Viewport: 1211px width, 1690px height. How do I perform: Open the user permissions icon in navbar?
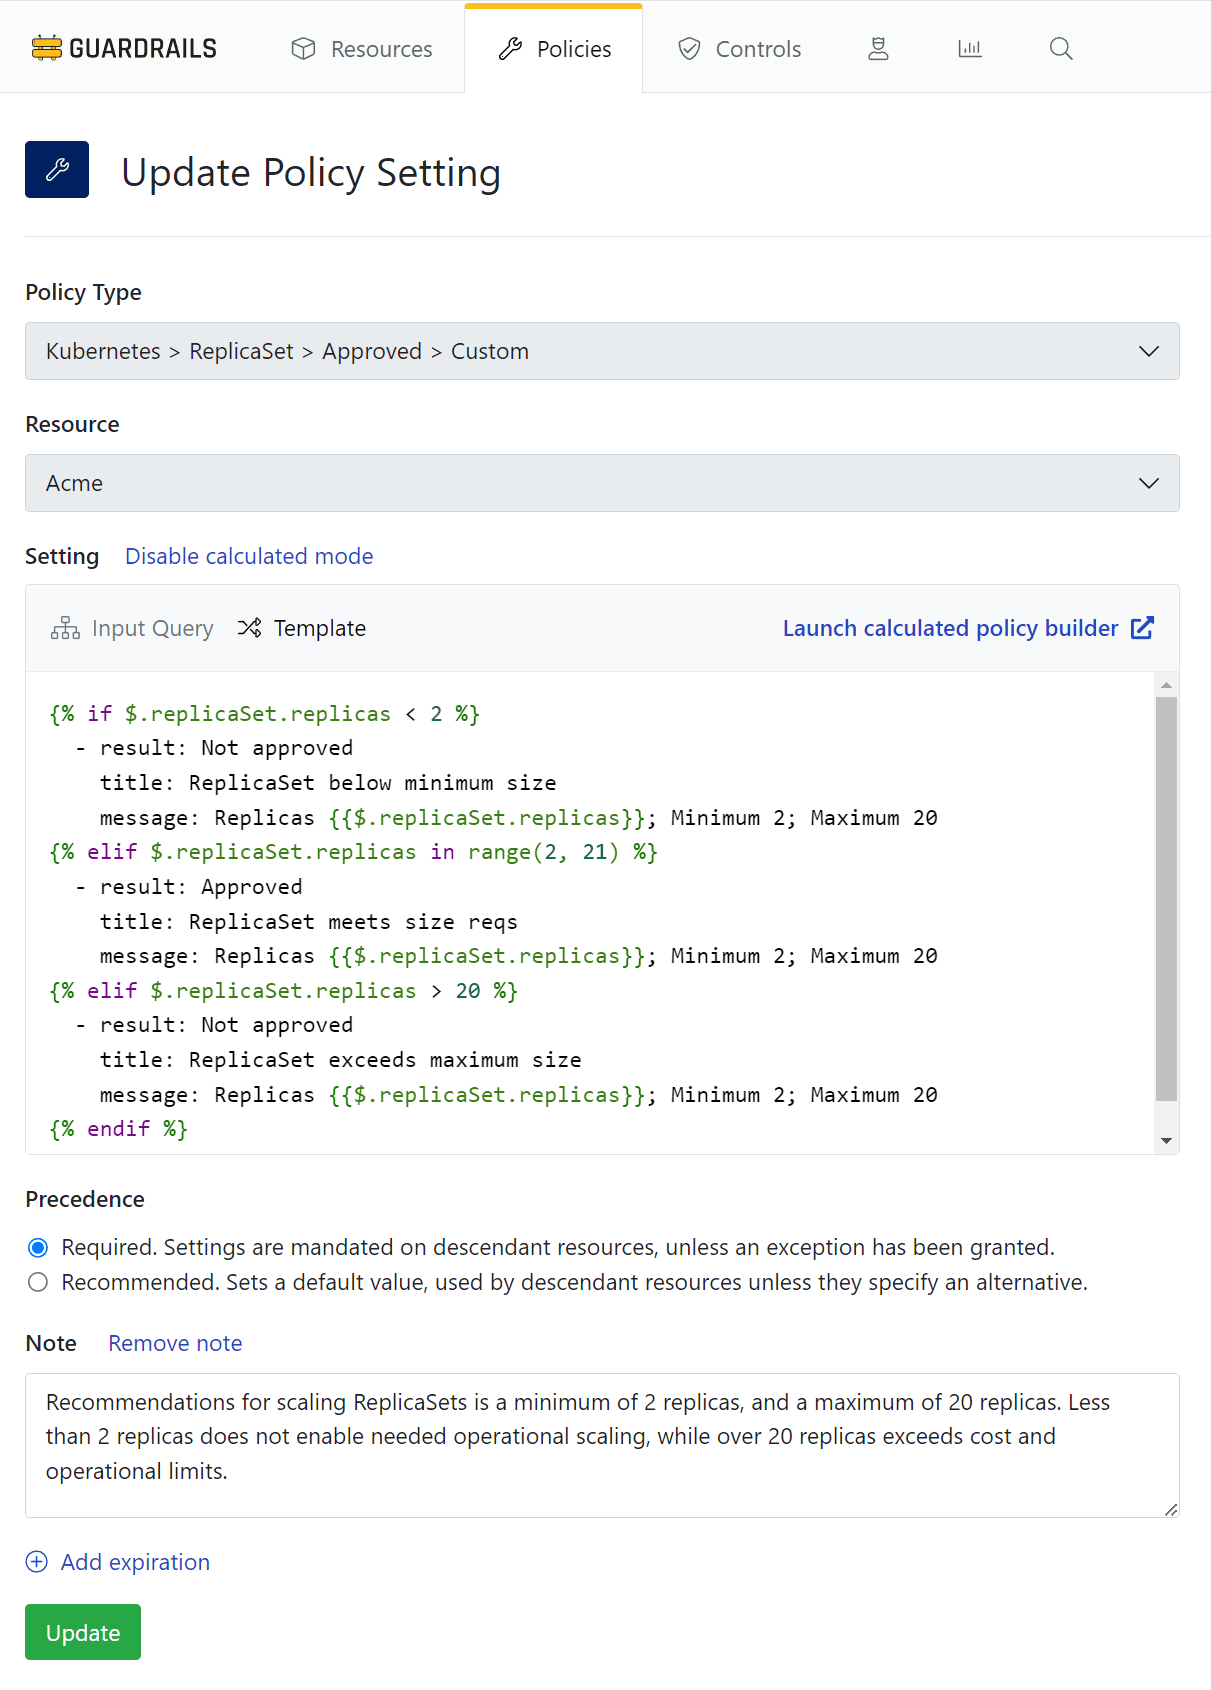(878, 49)
